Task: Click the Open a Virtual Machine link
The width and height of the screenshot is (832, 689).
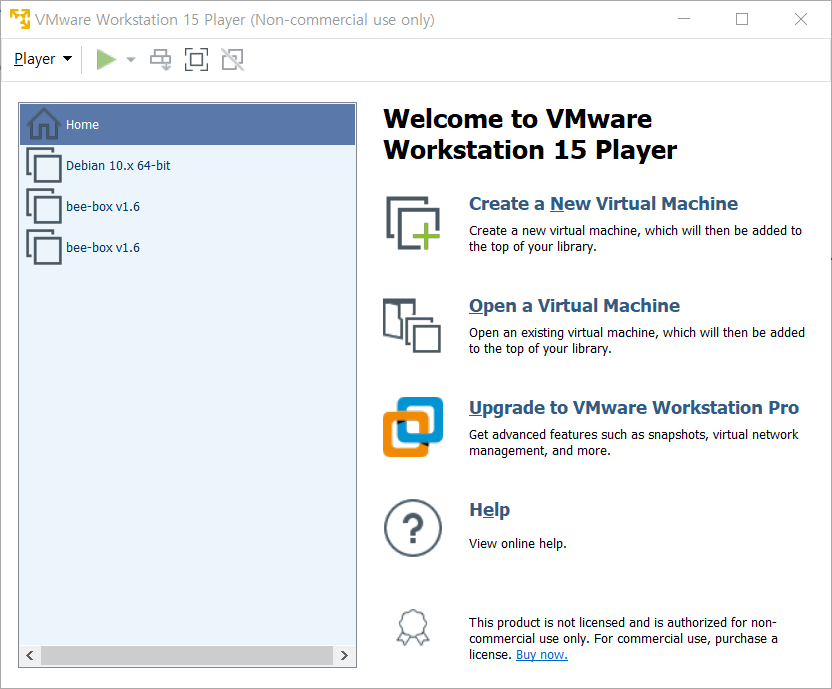Action: pos(574,306)
